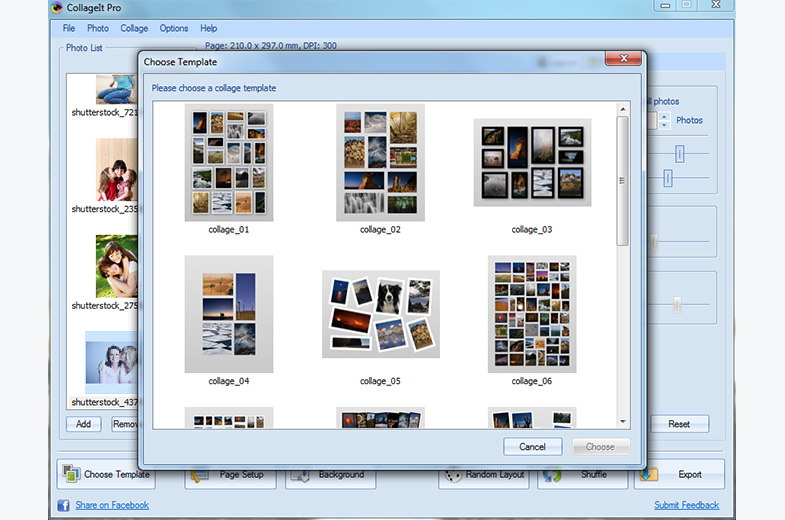Click the Shuffle button icon
This screenshot has width=785, height=520.
click(x=552, y=475)
